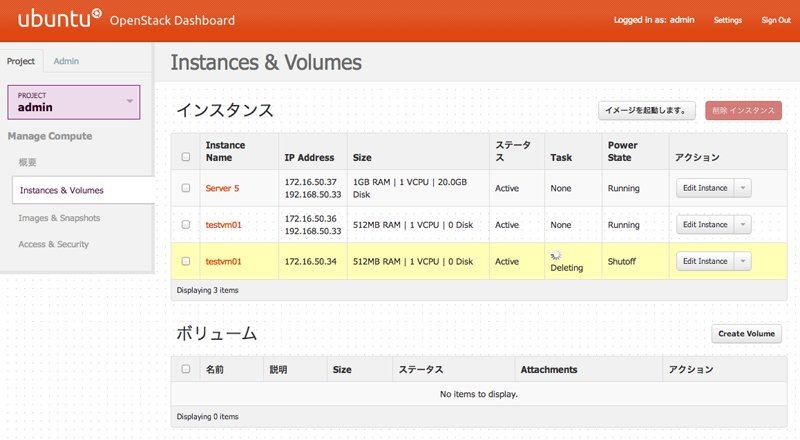Open the PROJECT admin dropdown
The height and width of the screenshot is (440, 800).
[x=74, y=102]
